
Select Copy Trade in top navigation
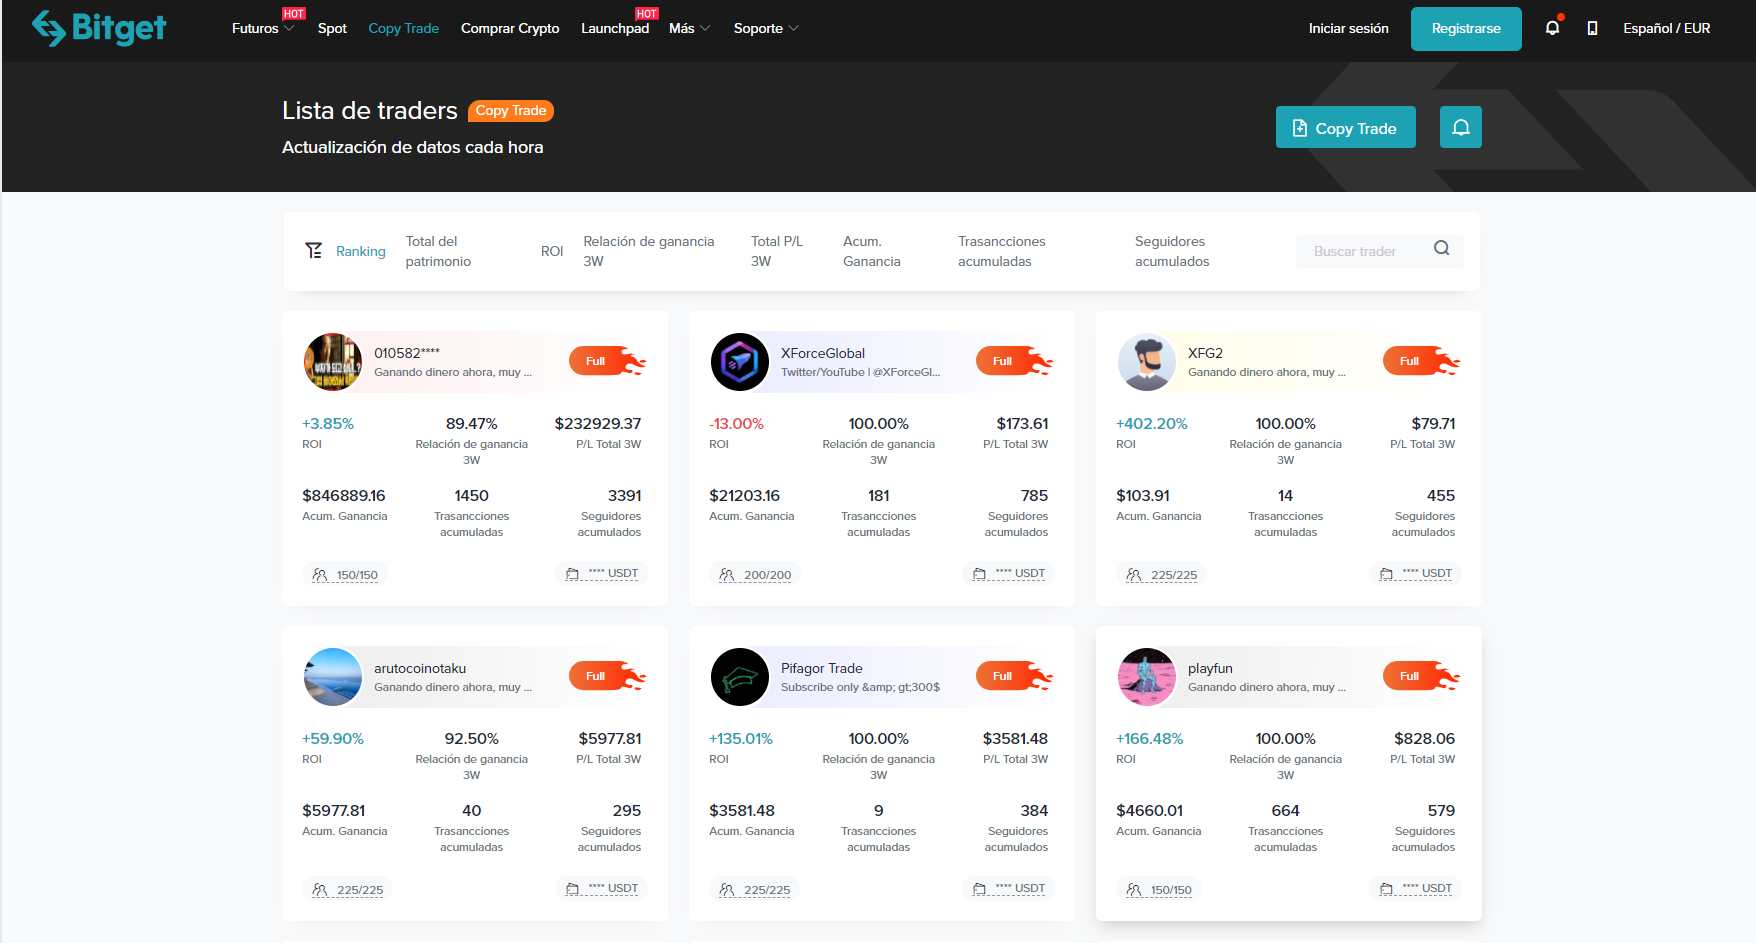tap(403, 28)
